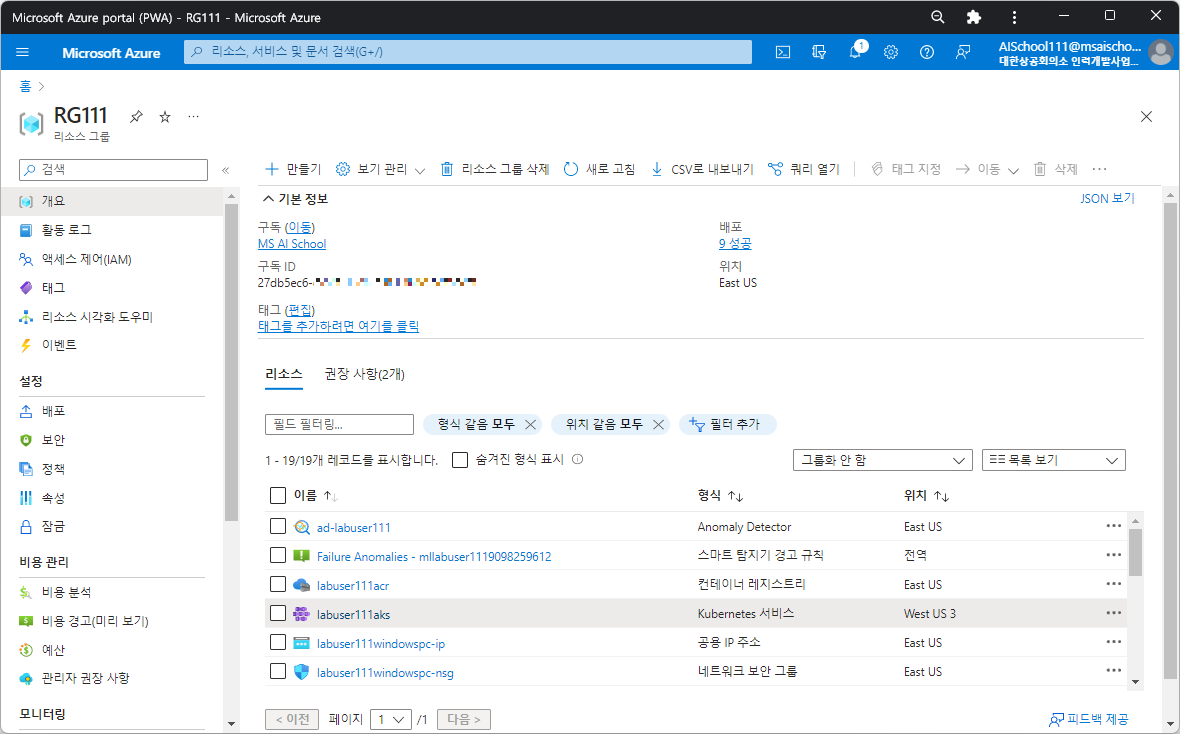Open the notifications bell
1180x734 pixels.
tap(856, 51)
